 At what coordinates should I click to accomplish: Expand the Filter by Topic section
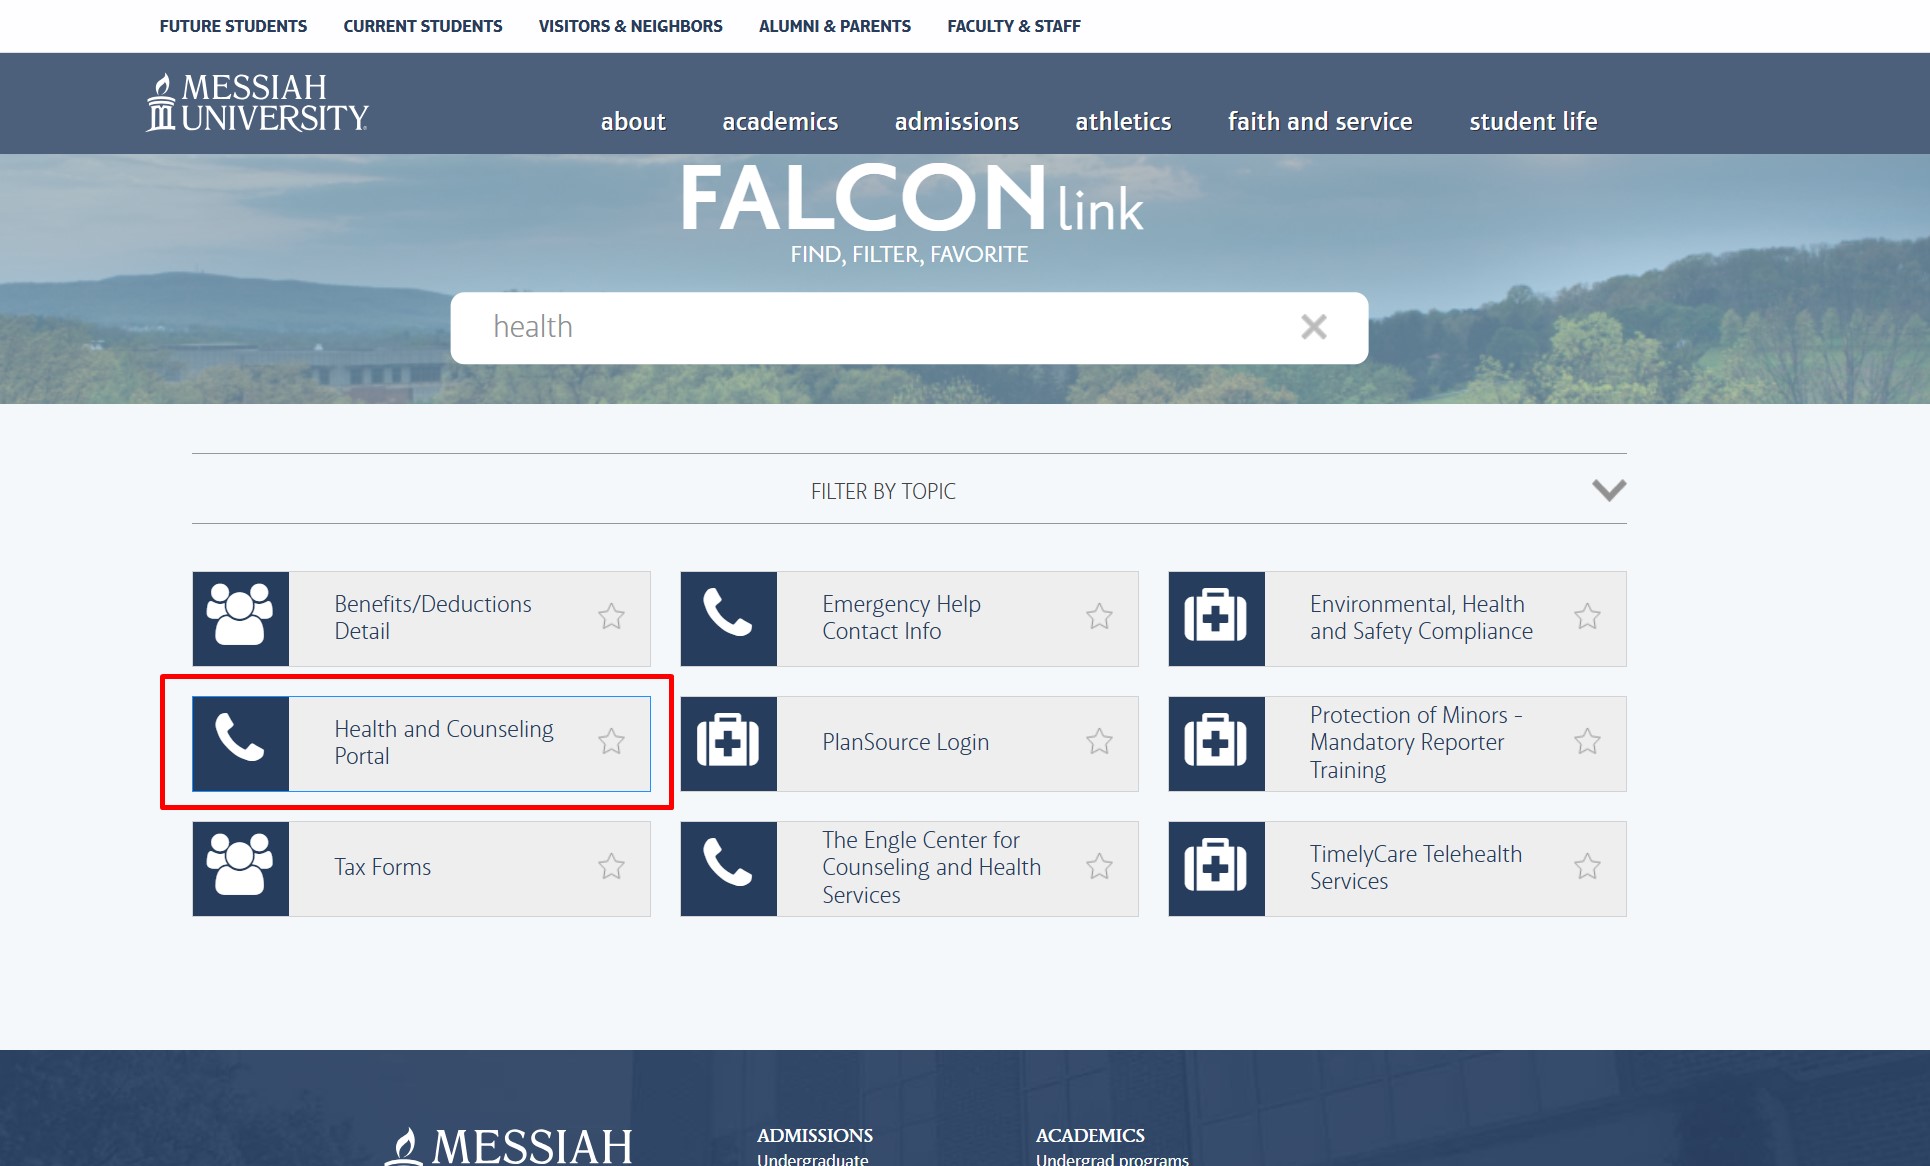1610,490
